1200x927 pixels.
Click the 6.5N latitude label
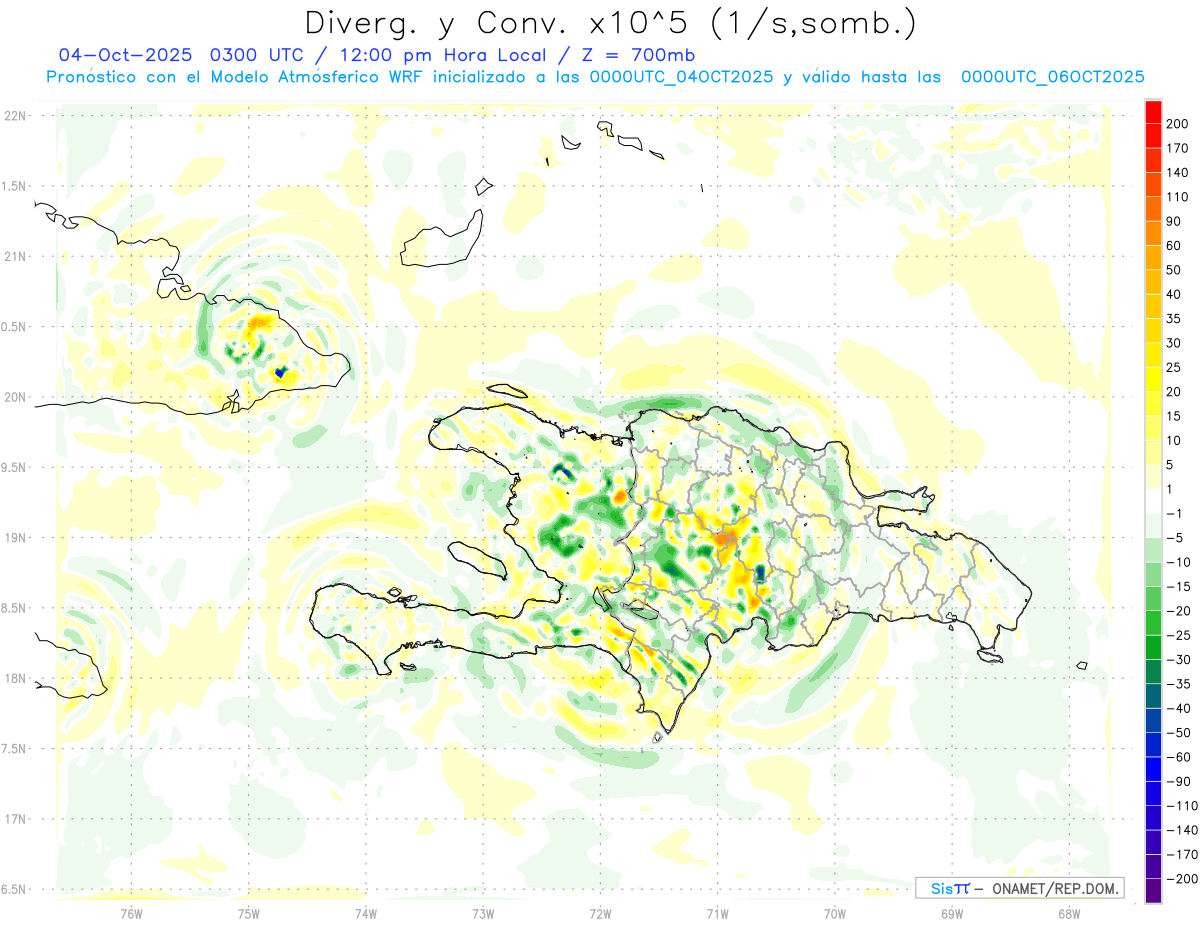click(15, 889)
